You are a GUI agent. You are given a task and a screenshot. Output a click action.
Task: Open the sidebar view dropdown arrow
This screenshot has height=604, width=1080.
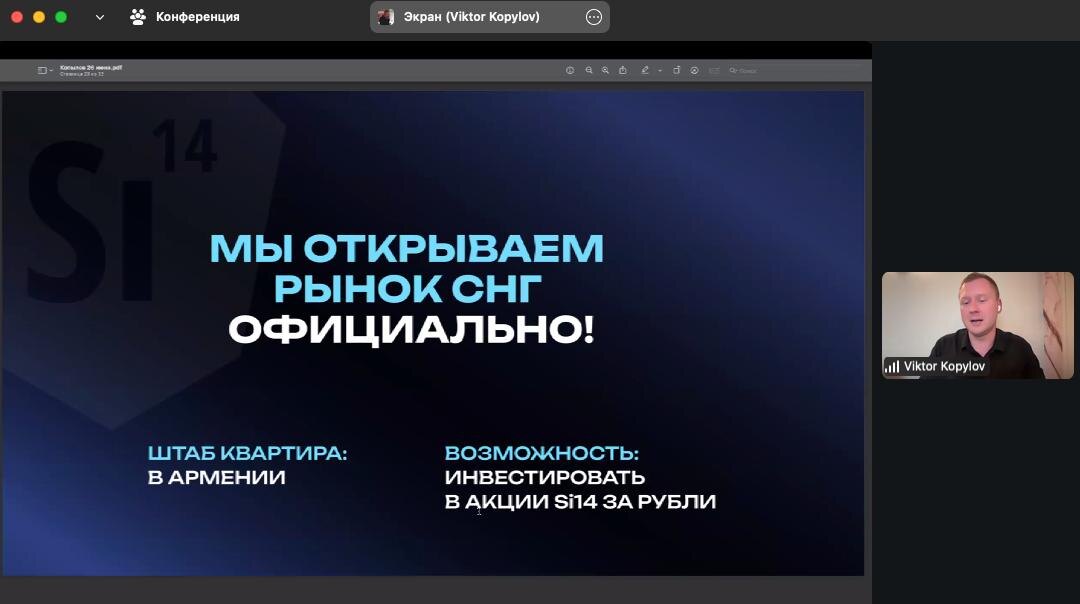(51, 71)
